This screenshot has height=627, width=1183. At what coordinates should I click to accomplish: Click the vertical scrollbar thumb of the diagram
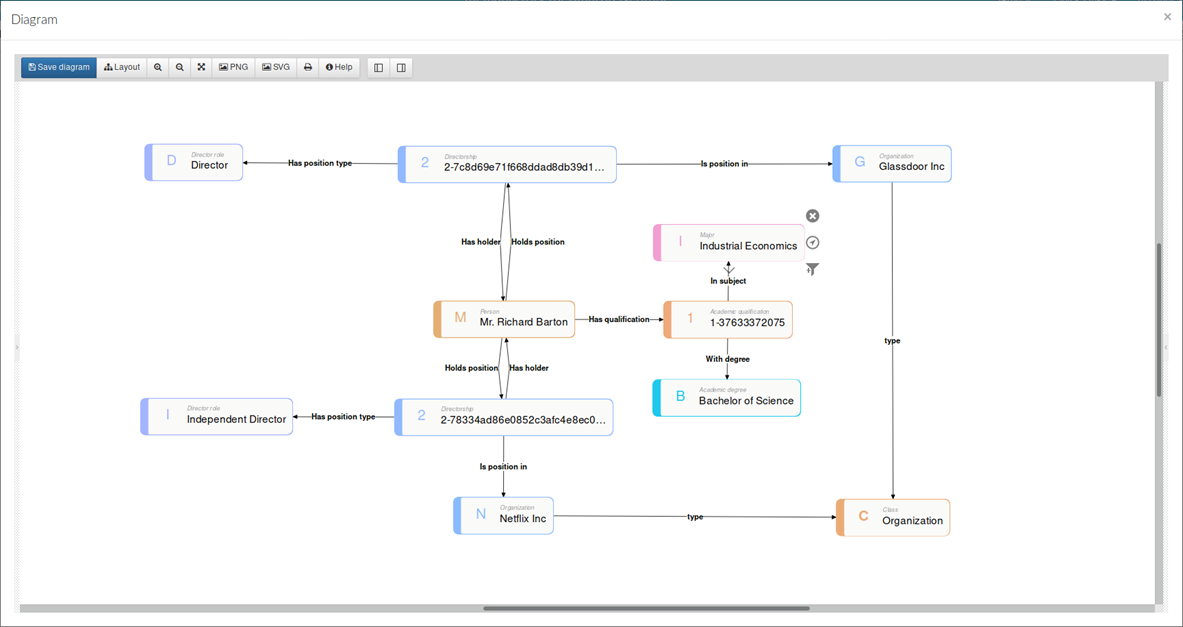(1160, 320)
